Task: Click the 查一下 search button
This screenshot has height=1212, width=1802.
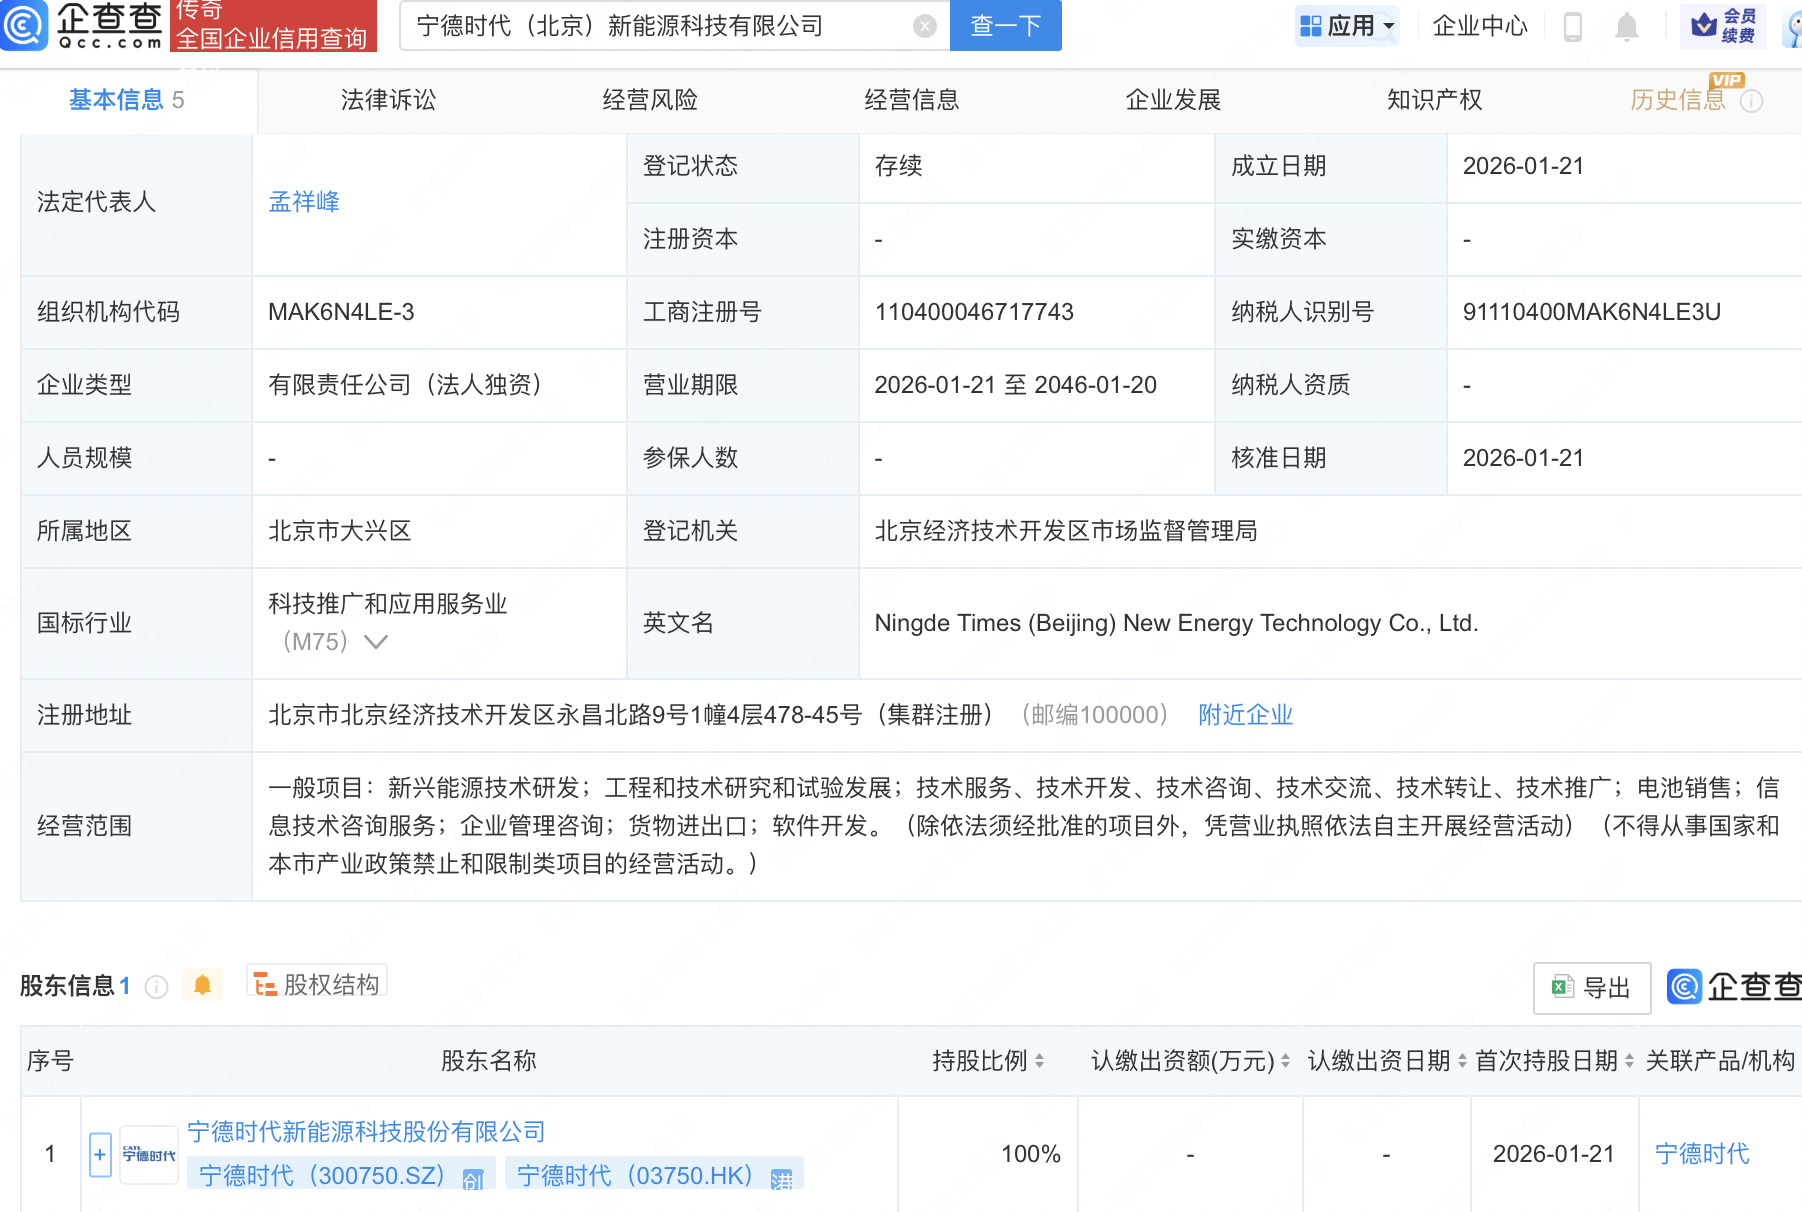Action: tap(1004, 27)
